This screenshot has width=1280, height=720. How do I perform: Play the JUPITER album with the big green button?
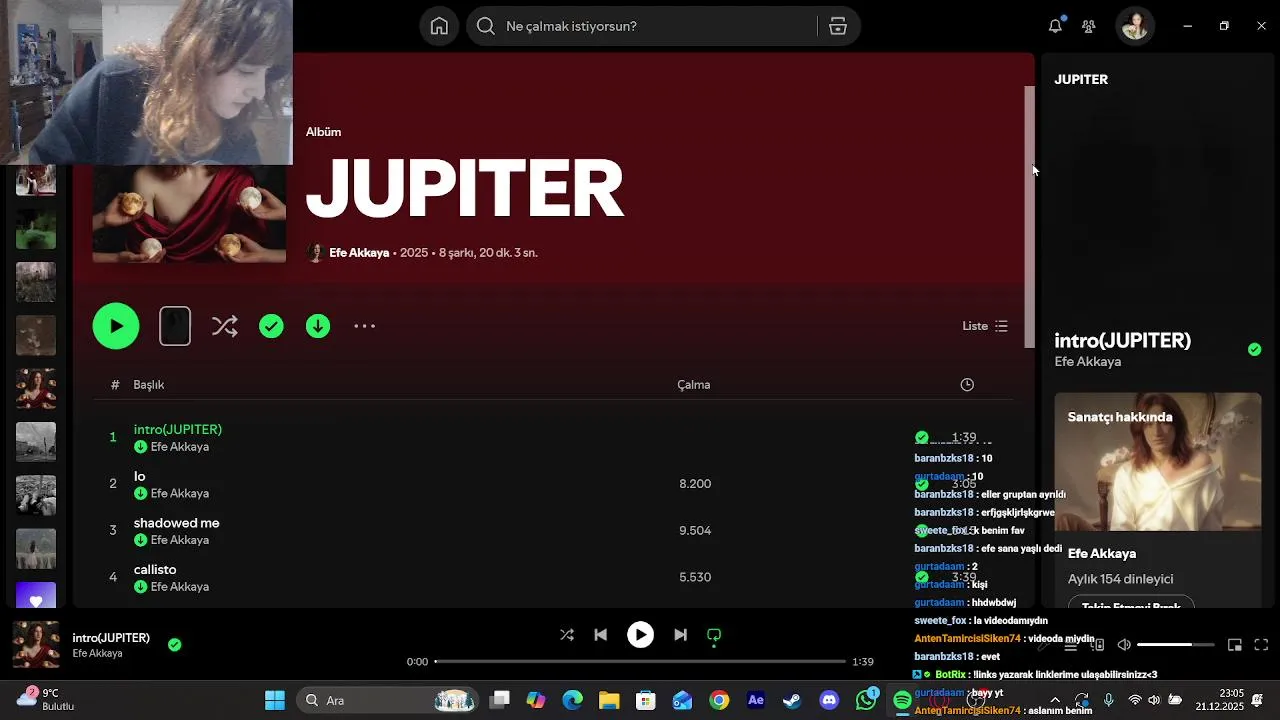tap(116, 326)
